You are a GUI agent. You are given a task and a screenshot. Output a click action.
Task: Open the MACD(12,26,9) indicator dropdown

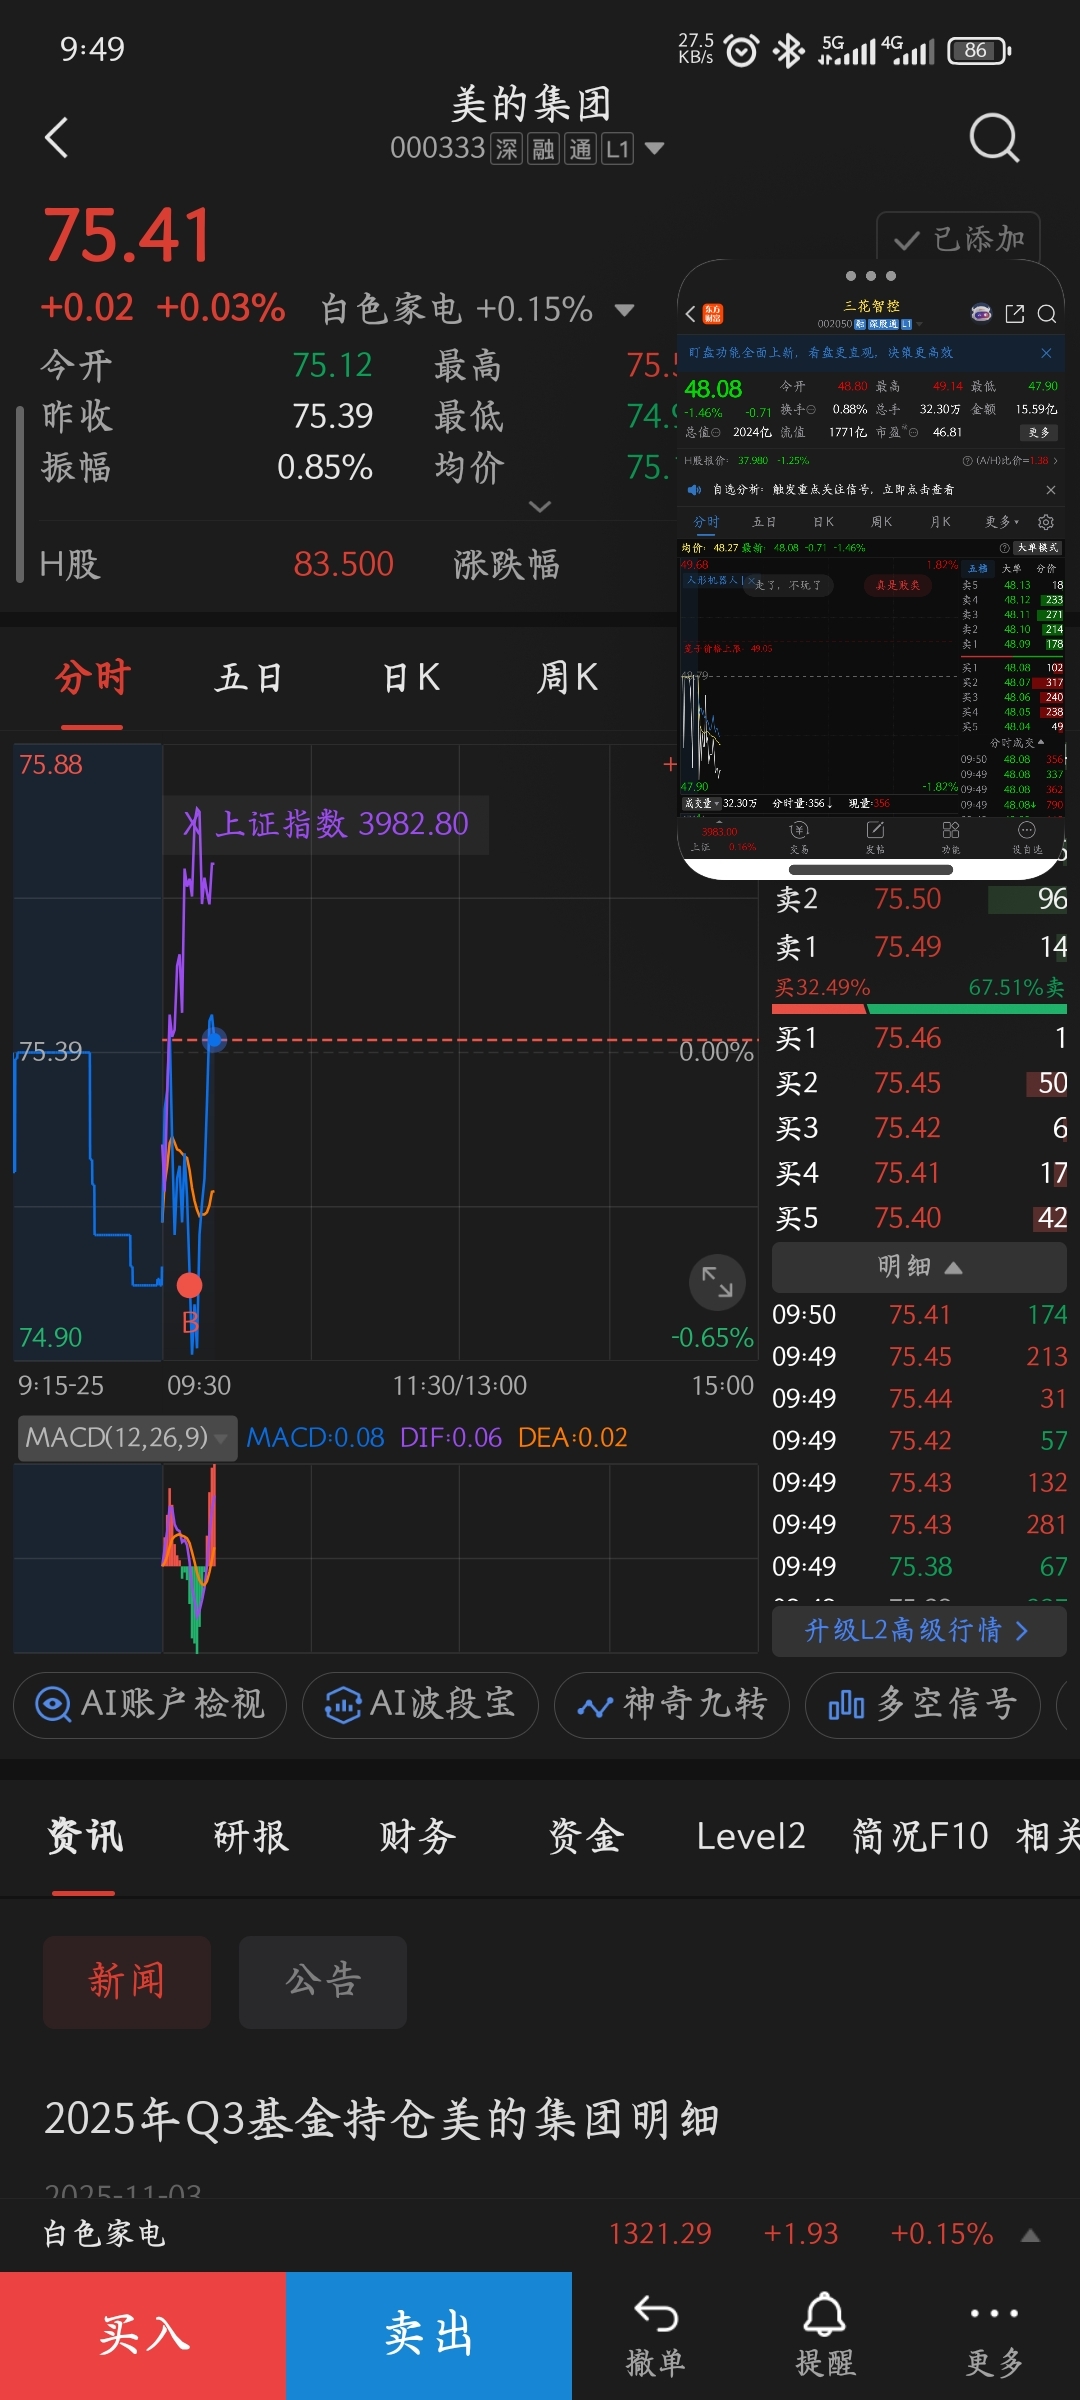click(127, 1438)
